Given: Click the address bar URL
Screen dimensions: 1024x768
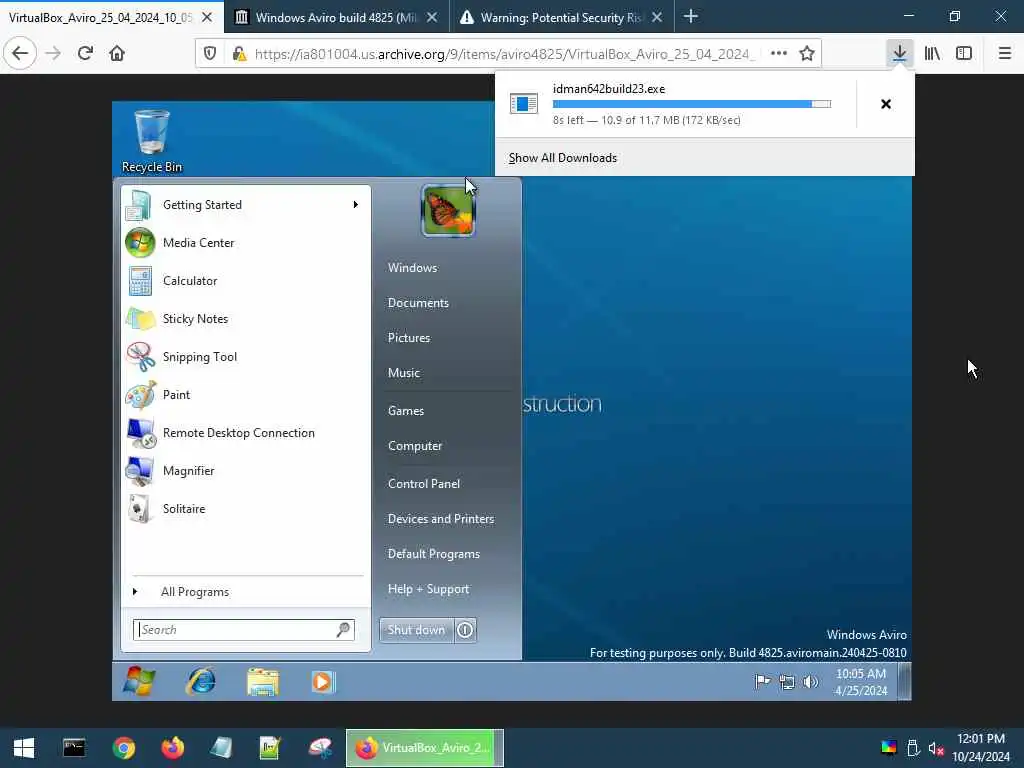Looking at the screenshot, I should 504,54.
